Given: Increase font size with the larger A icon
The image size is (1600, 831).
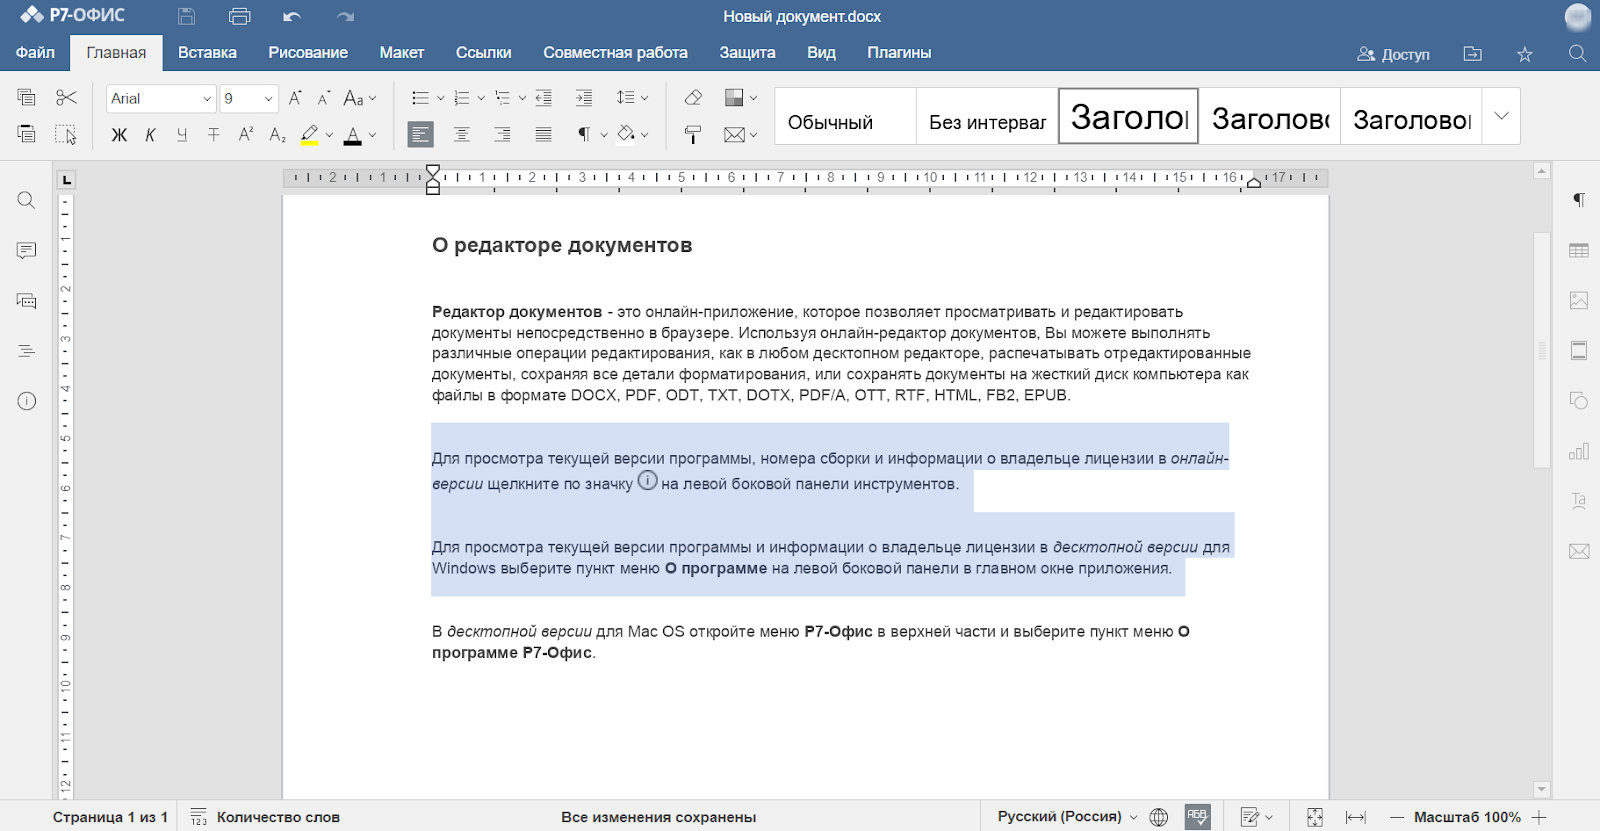Looking at the screenshot, I should coord(295,98).
